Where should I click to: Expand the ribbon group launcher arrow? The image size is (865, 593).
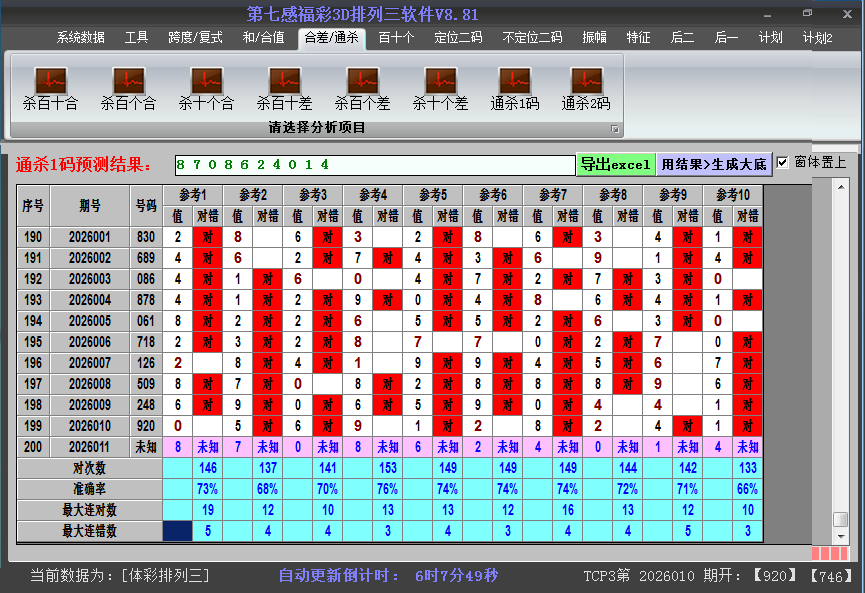(615, 129)
